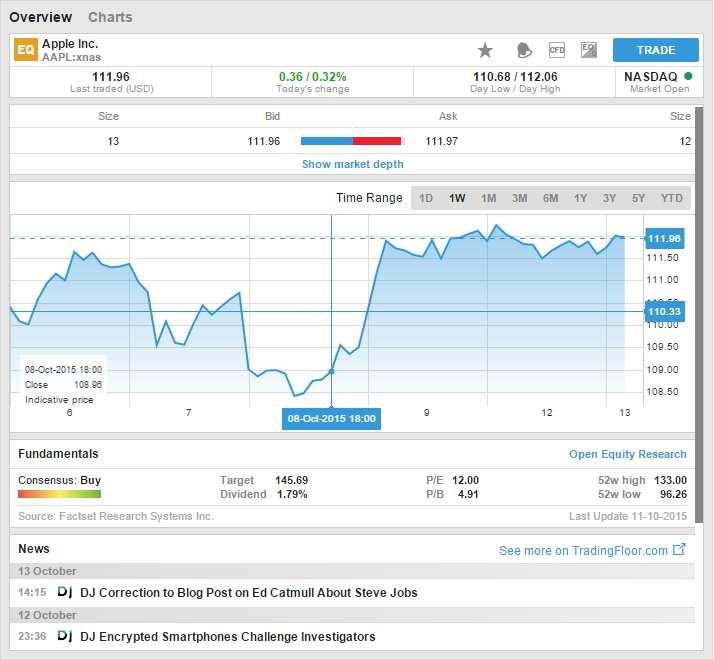This screenshot has width=714, height=660.
Task: Click the Bid price 111.96
Action: (x=264, y=141)
